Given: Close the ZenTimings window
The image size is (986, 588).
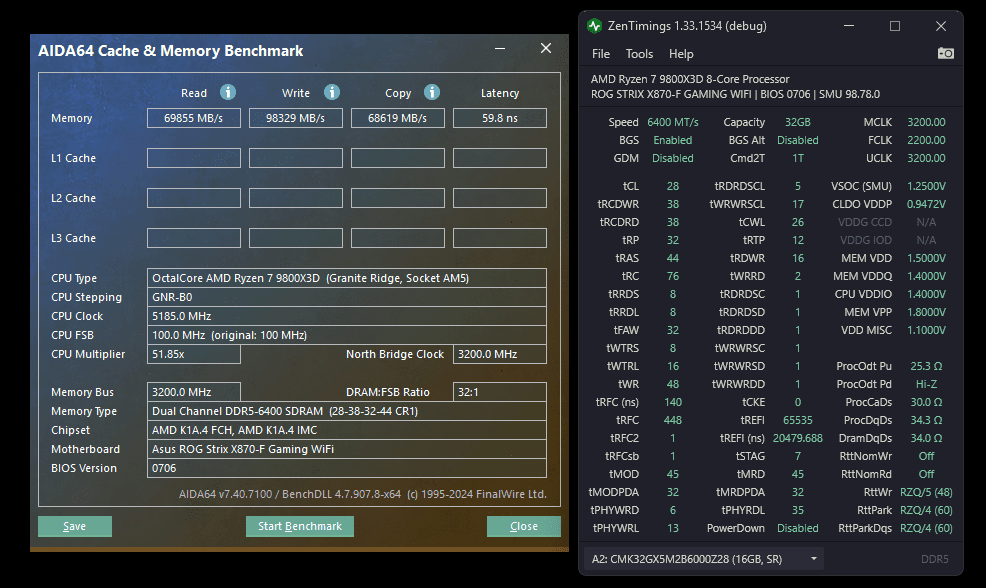Looking at the screenshot, I should [x=941, y=26].
